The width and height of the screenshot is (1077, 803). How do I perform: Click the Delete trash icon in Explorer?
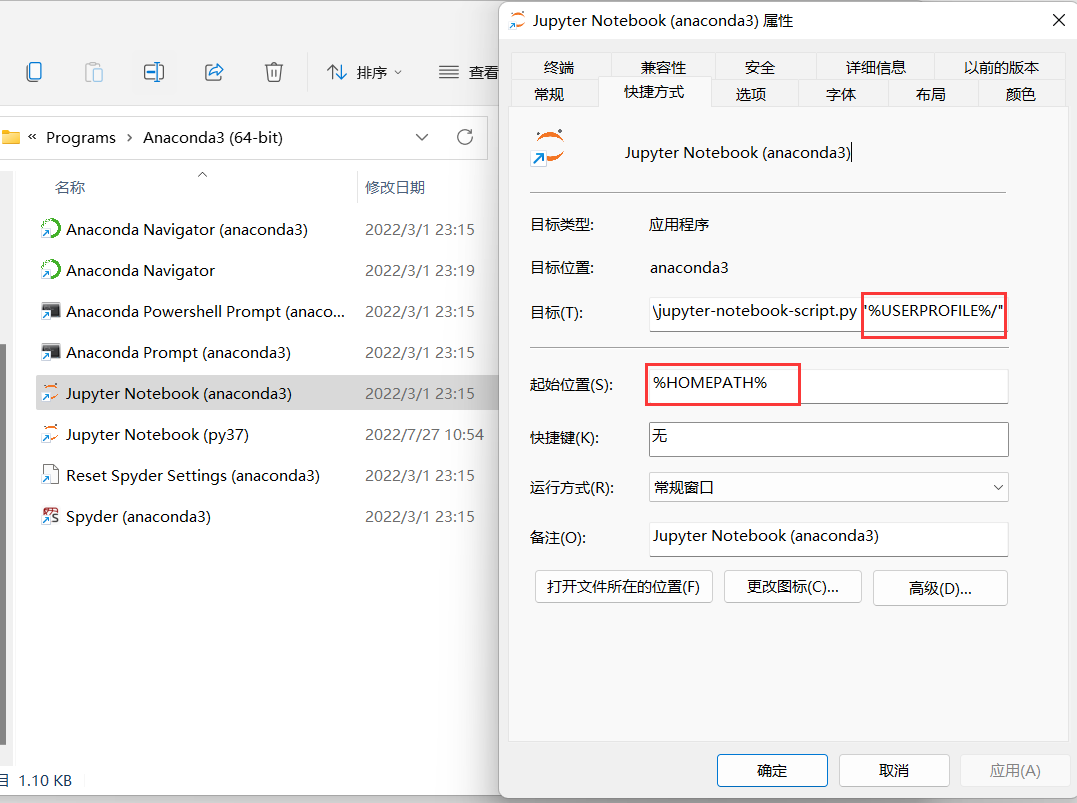(273, 71)
